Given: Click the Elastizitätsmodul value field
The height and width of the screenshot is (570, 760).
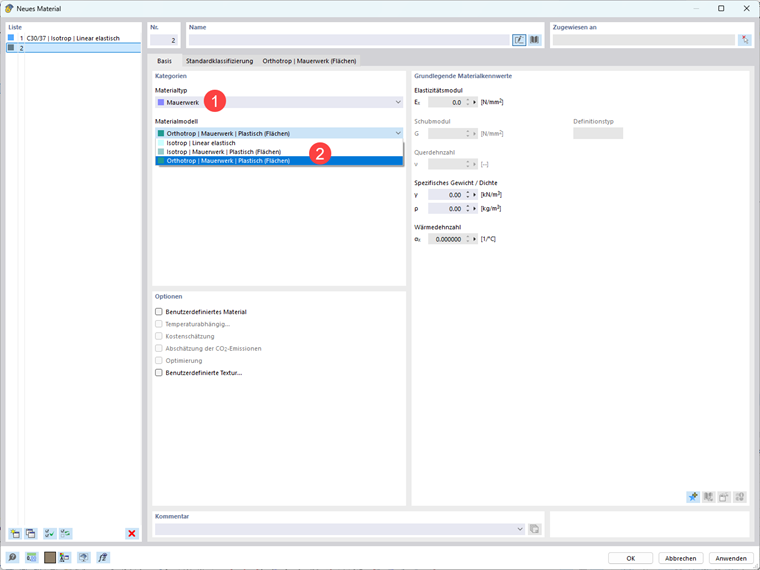Looking at the screenshot, I should pos(446,102).
